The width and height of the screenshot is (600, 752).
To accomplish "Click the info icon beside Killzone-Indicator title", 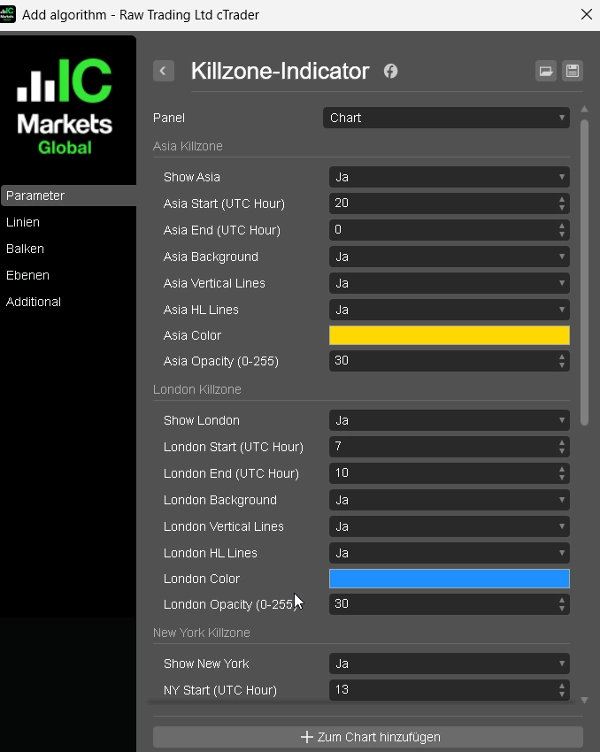I will [x=391, y=71].
